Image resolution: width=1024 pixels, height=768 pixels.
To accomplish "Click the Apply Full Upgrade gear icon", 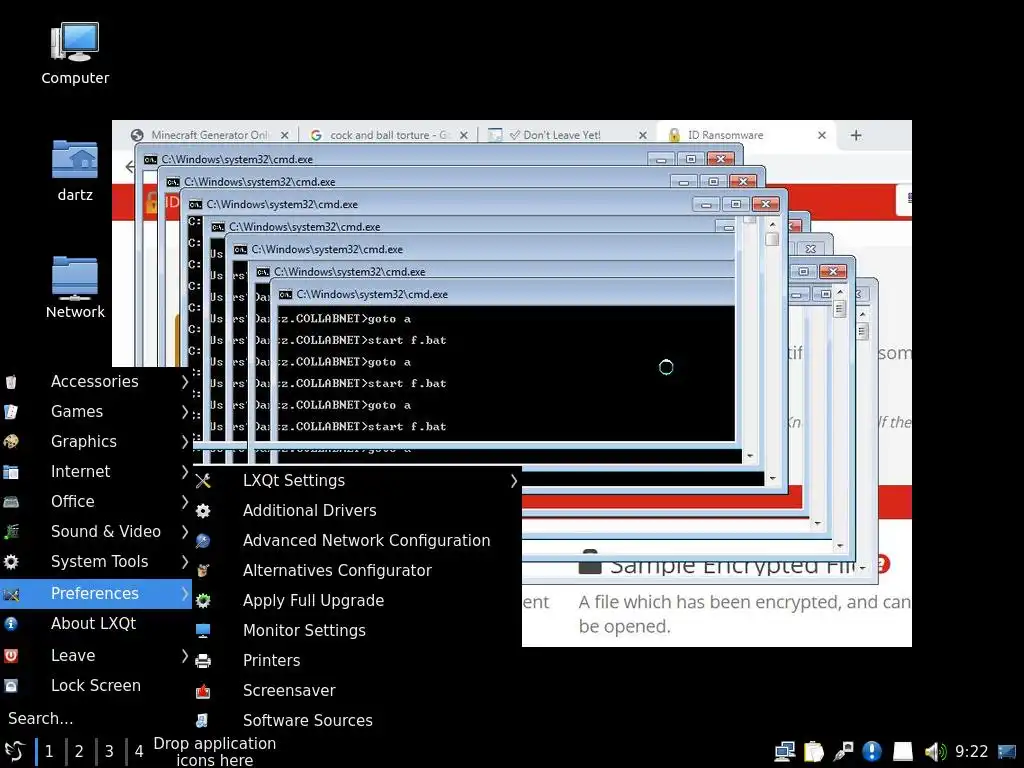I will tap(203, 601).
